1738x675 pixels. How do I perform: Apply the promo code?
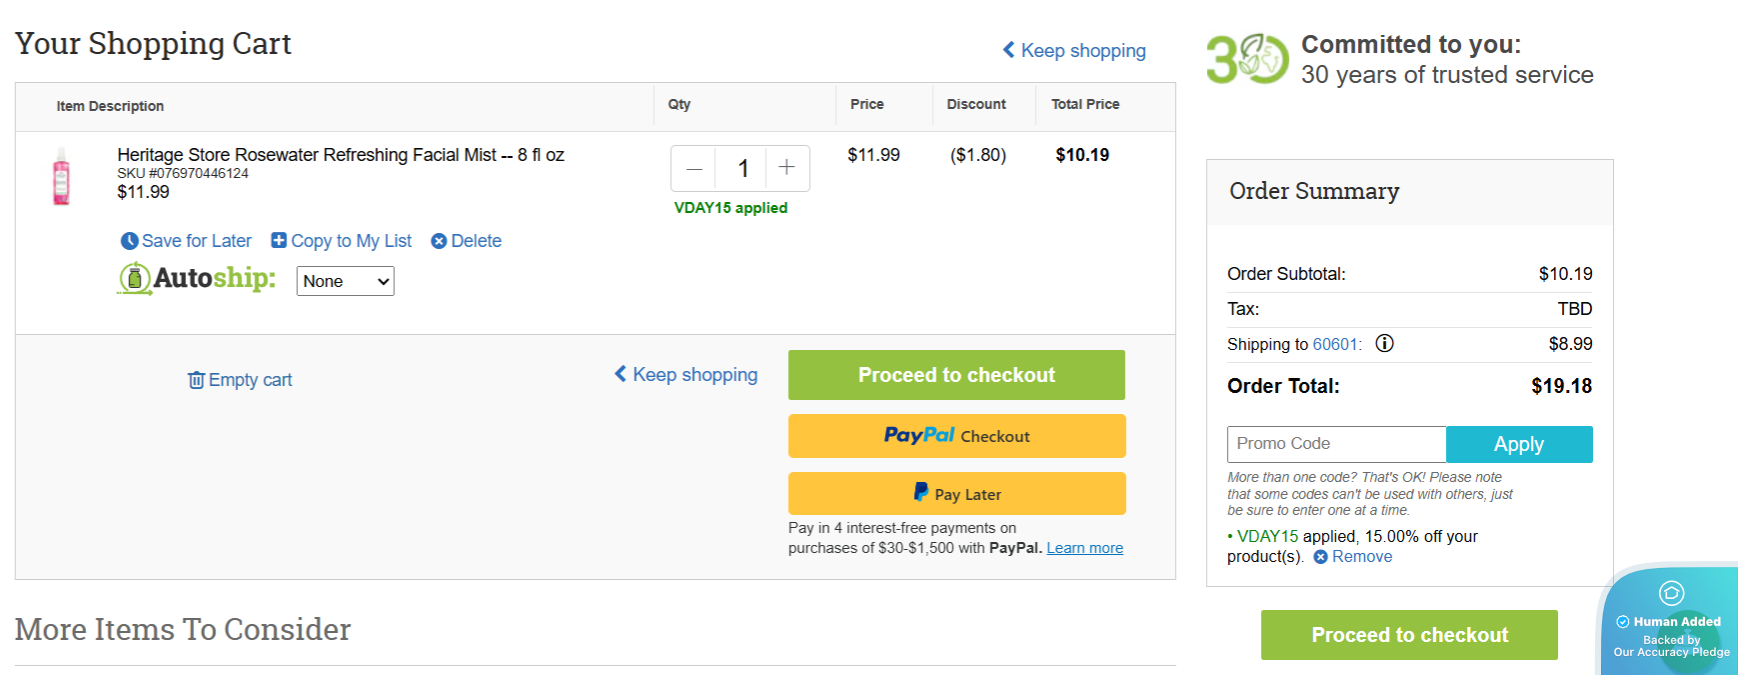pos(1518,444)
